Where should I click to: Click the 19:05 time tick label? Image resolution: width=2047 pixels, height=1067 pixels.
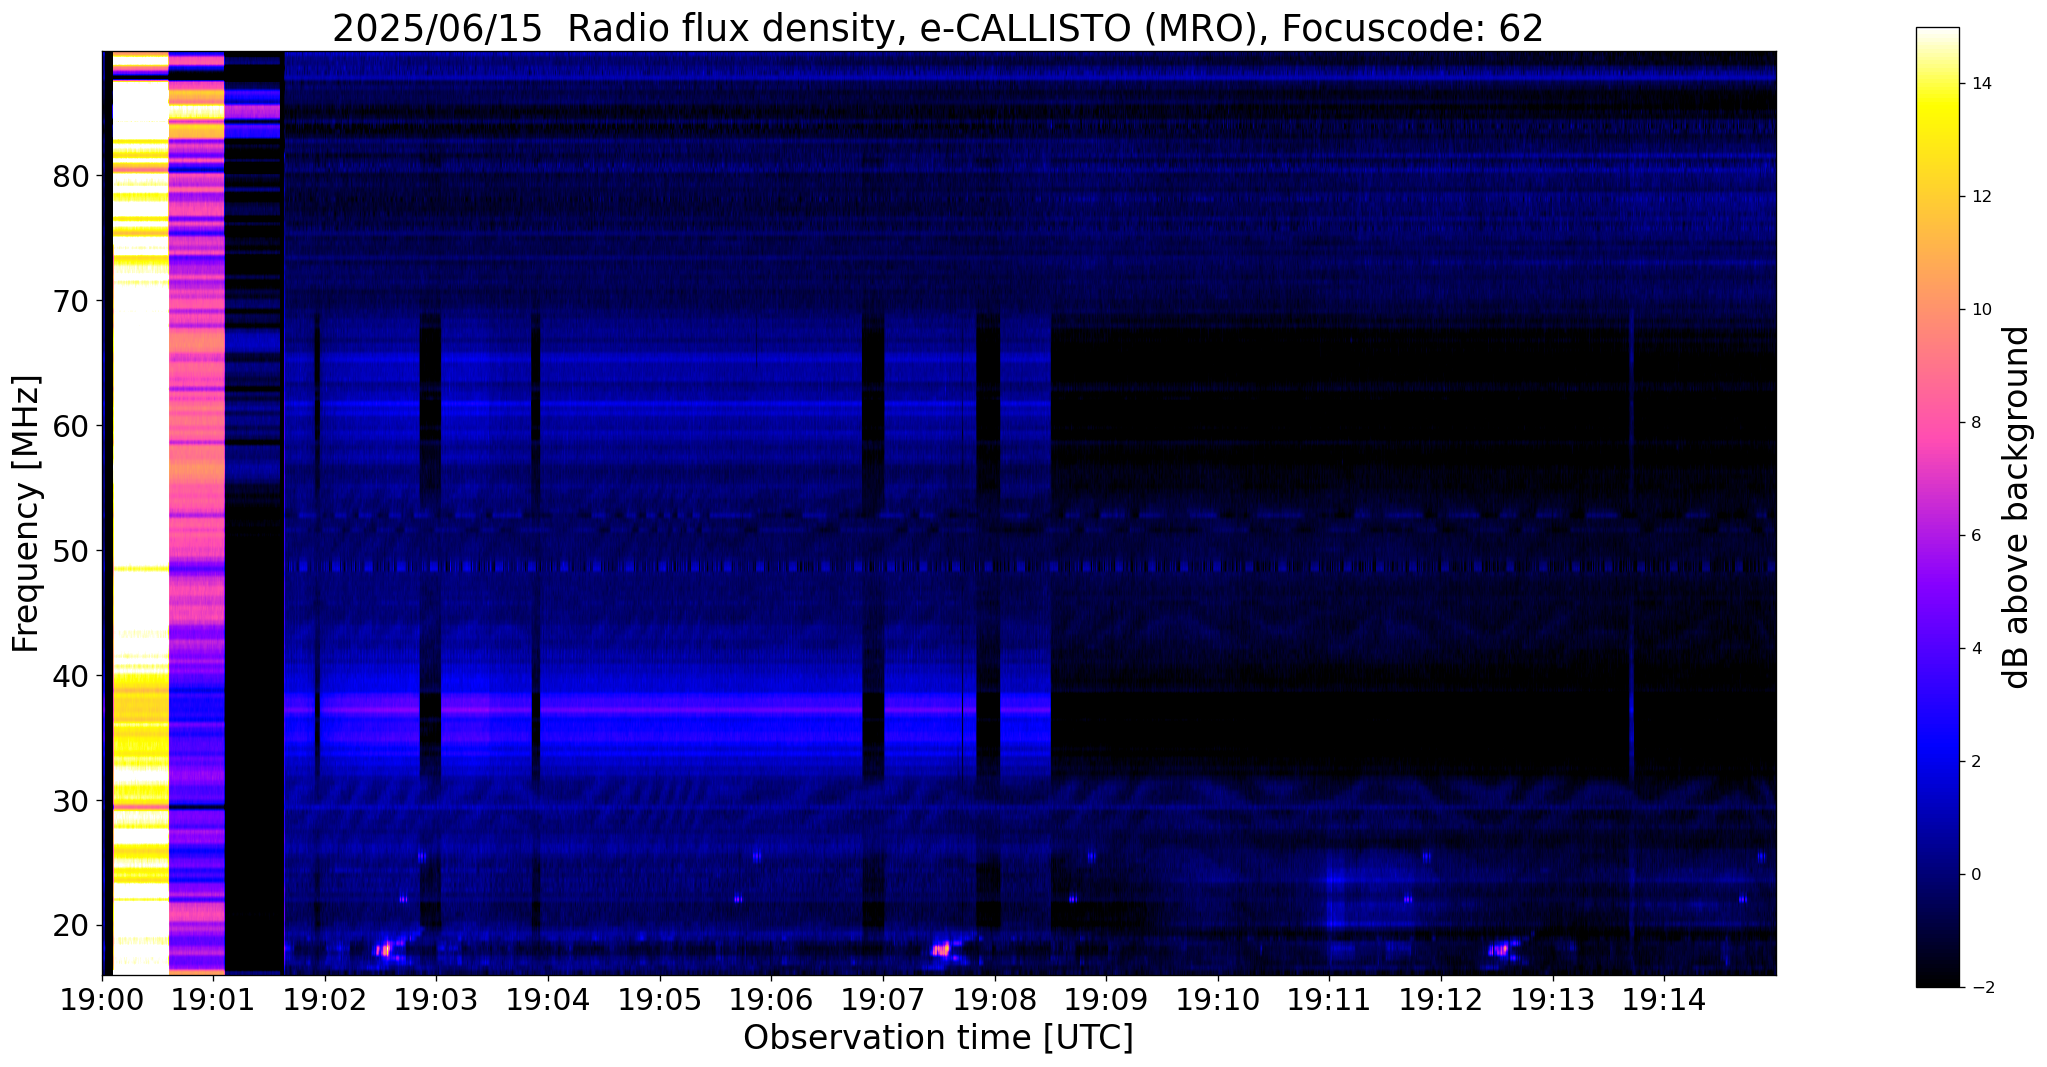(x=659, y=999)
